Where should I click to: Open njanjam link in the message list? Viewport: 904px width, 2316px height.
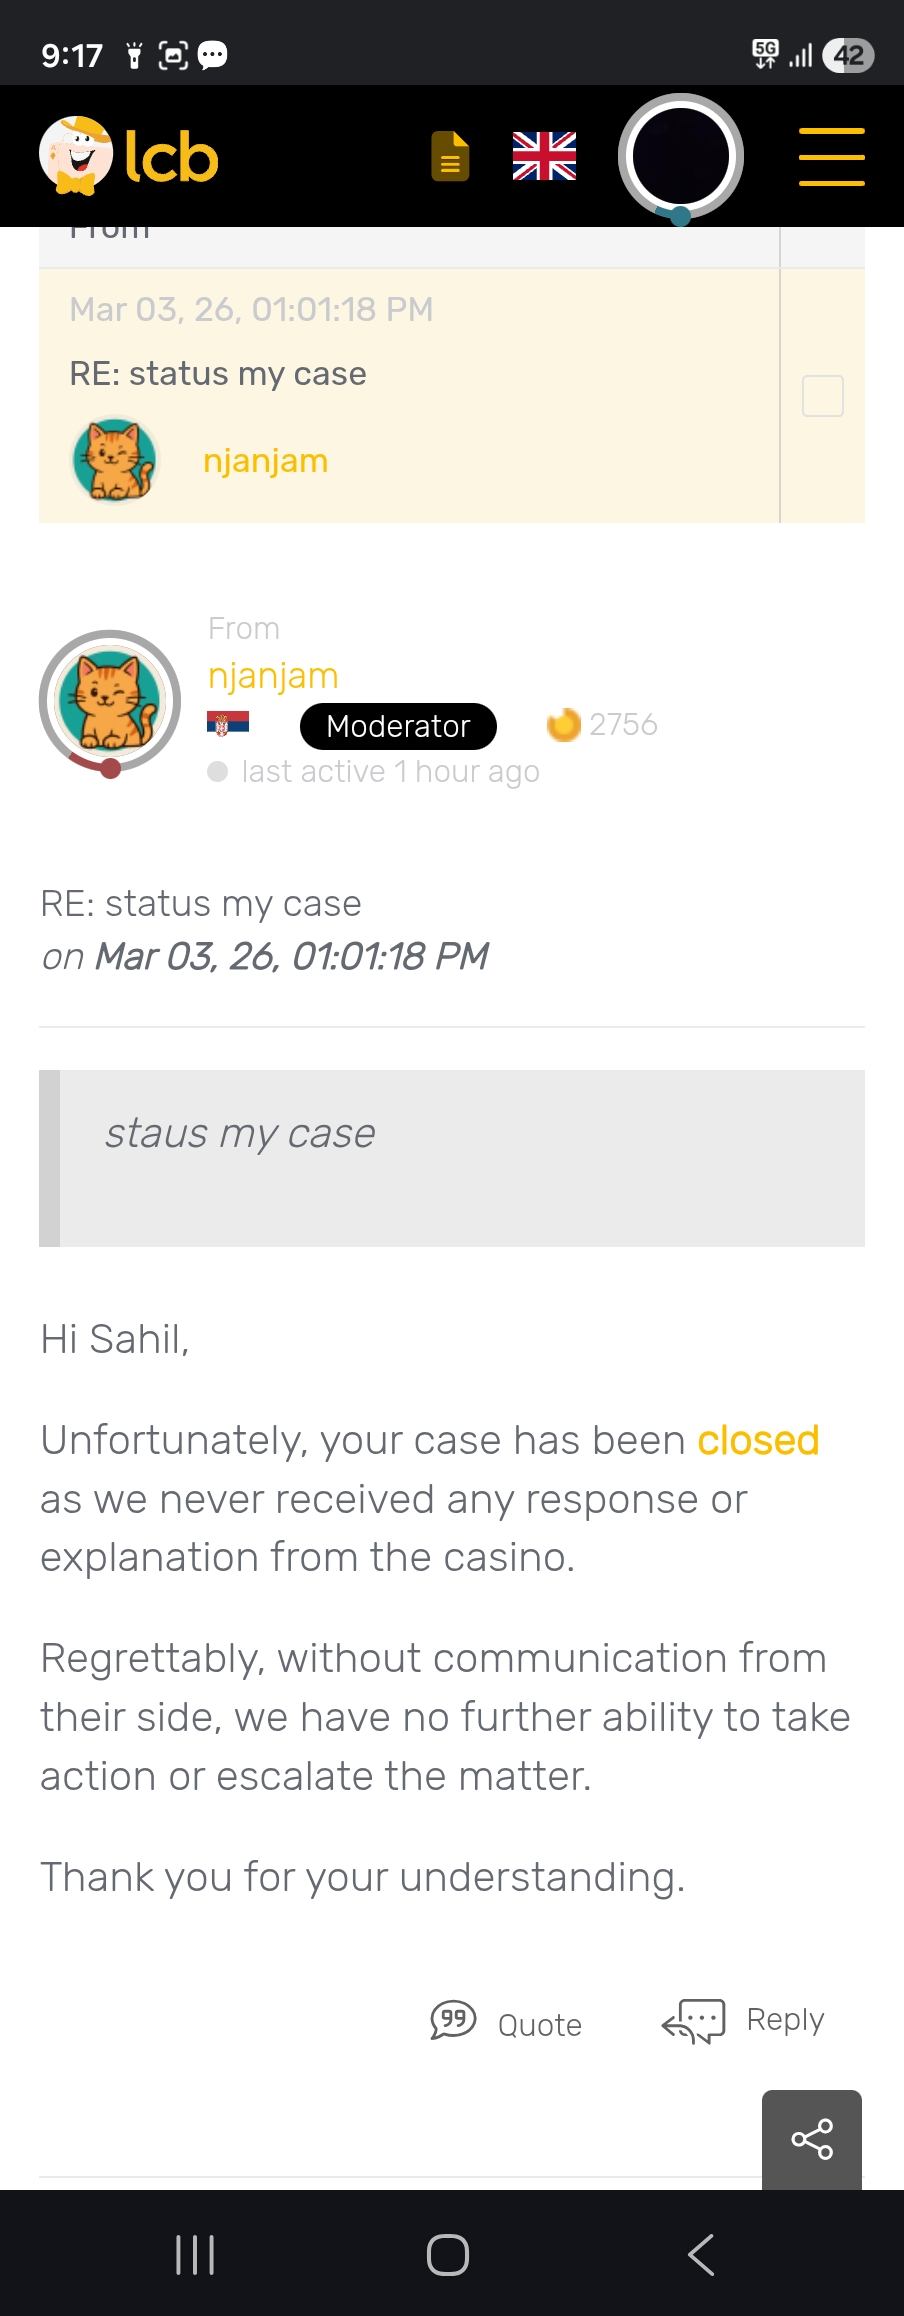pos(265,461)
